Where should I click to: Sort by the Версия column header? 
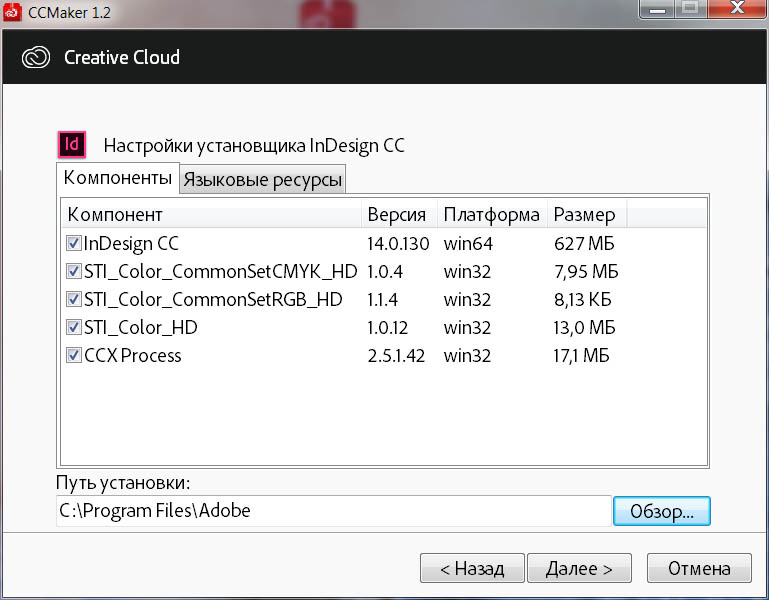(x=400, y=215)
